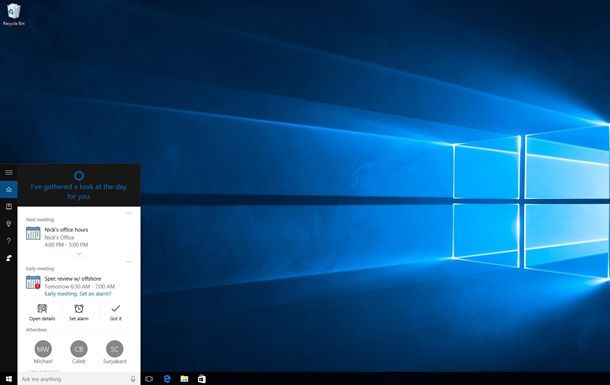The width and height of the screenshot is (610, 385).
Task: Select the SC avatar for attendee Suryakant
Action: click(115, 349)
